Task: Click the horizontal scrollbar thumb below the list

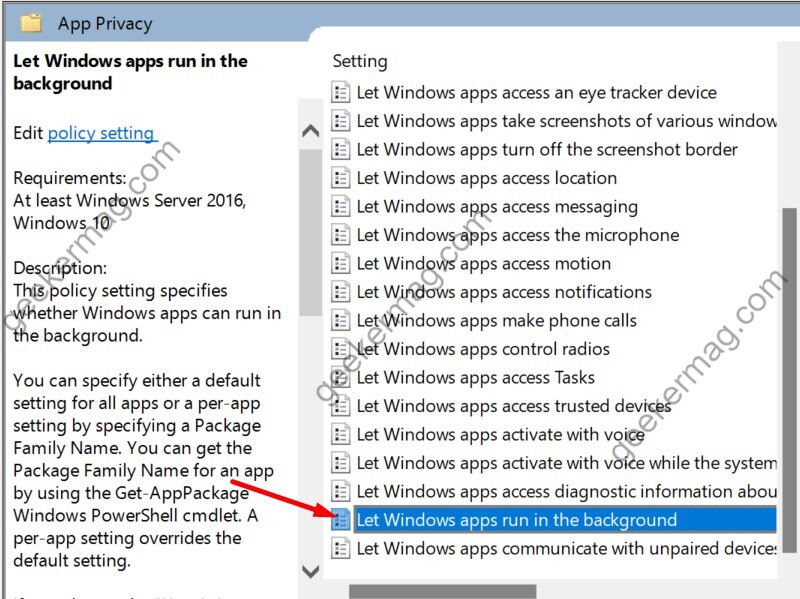Action: 443,592
